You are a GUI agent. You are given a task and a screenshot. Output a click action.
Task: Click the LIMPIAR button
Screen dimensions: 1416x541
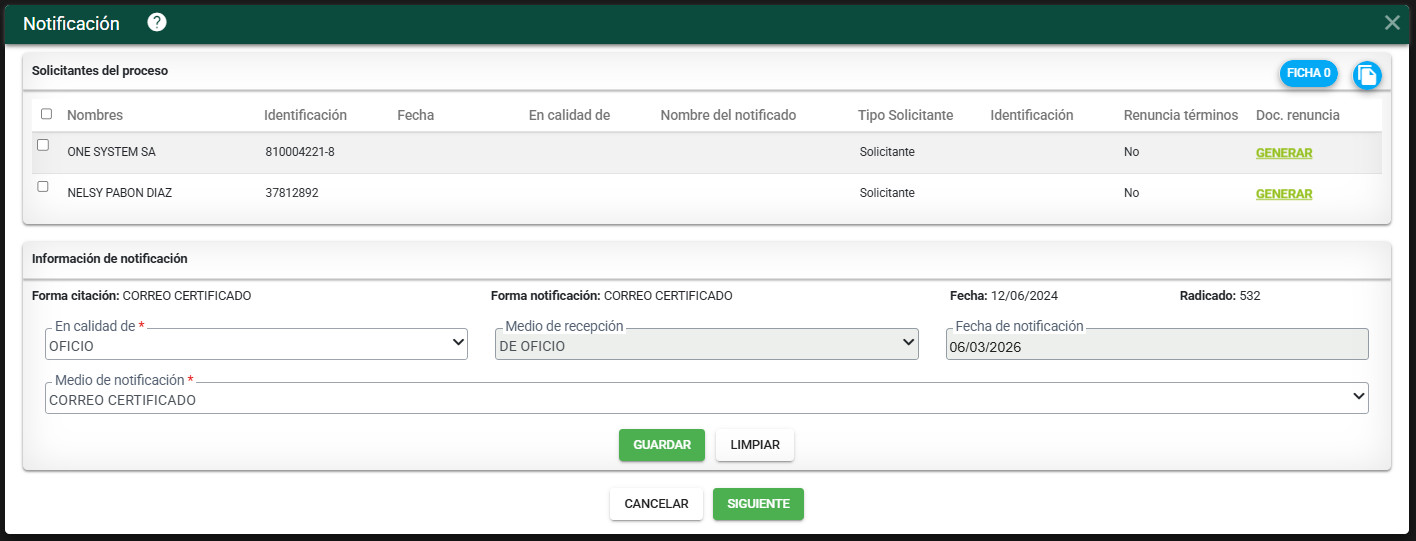coord(754,445)
